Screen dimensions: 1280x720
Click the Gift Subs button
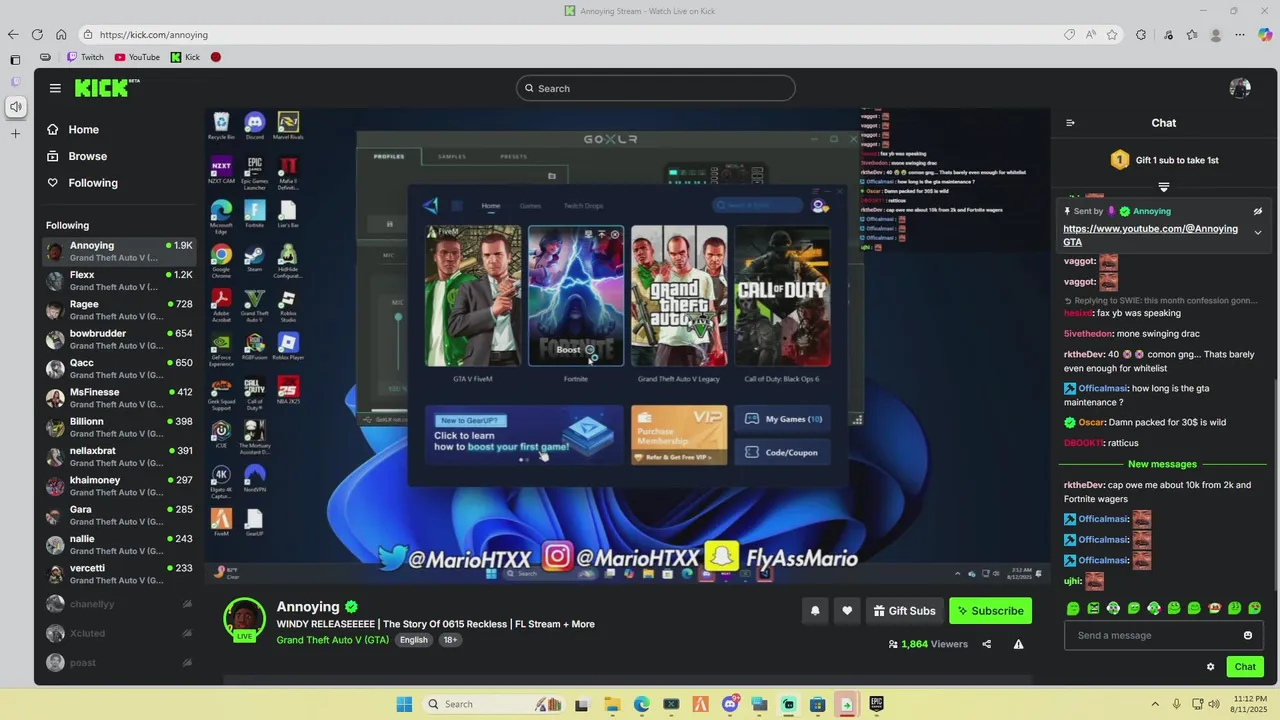(x=904, y=611)
